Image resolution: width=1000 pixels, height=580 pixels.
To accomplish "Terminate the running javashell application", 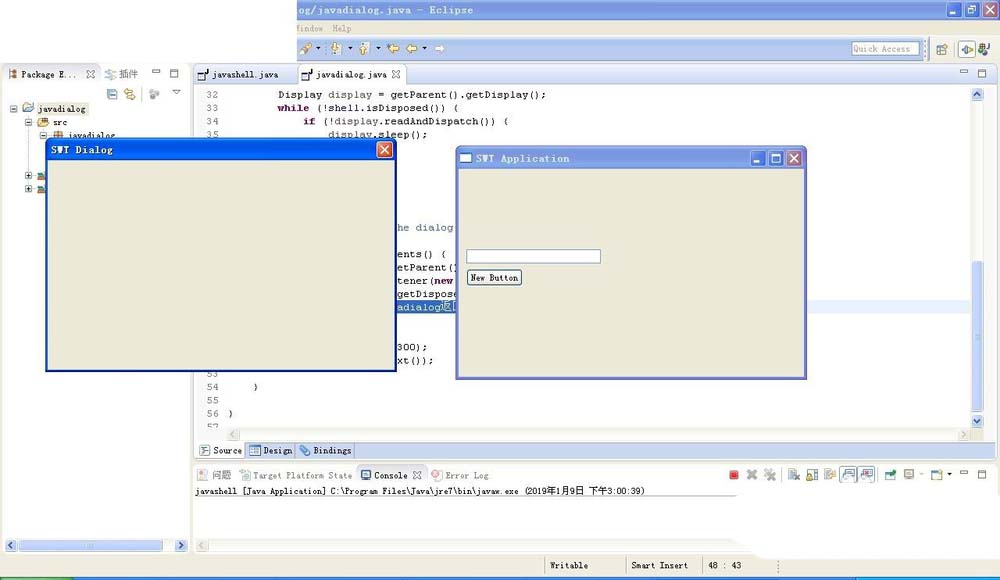I will (x=733, y=475).
